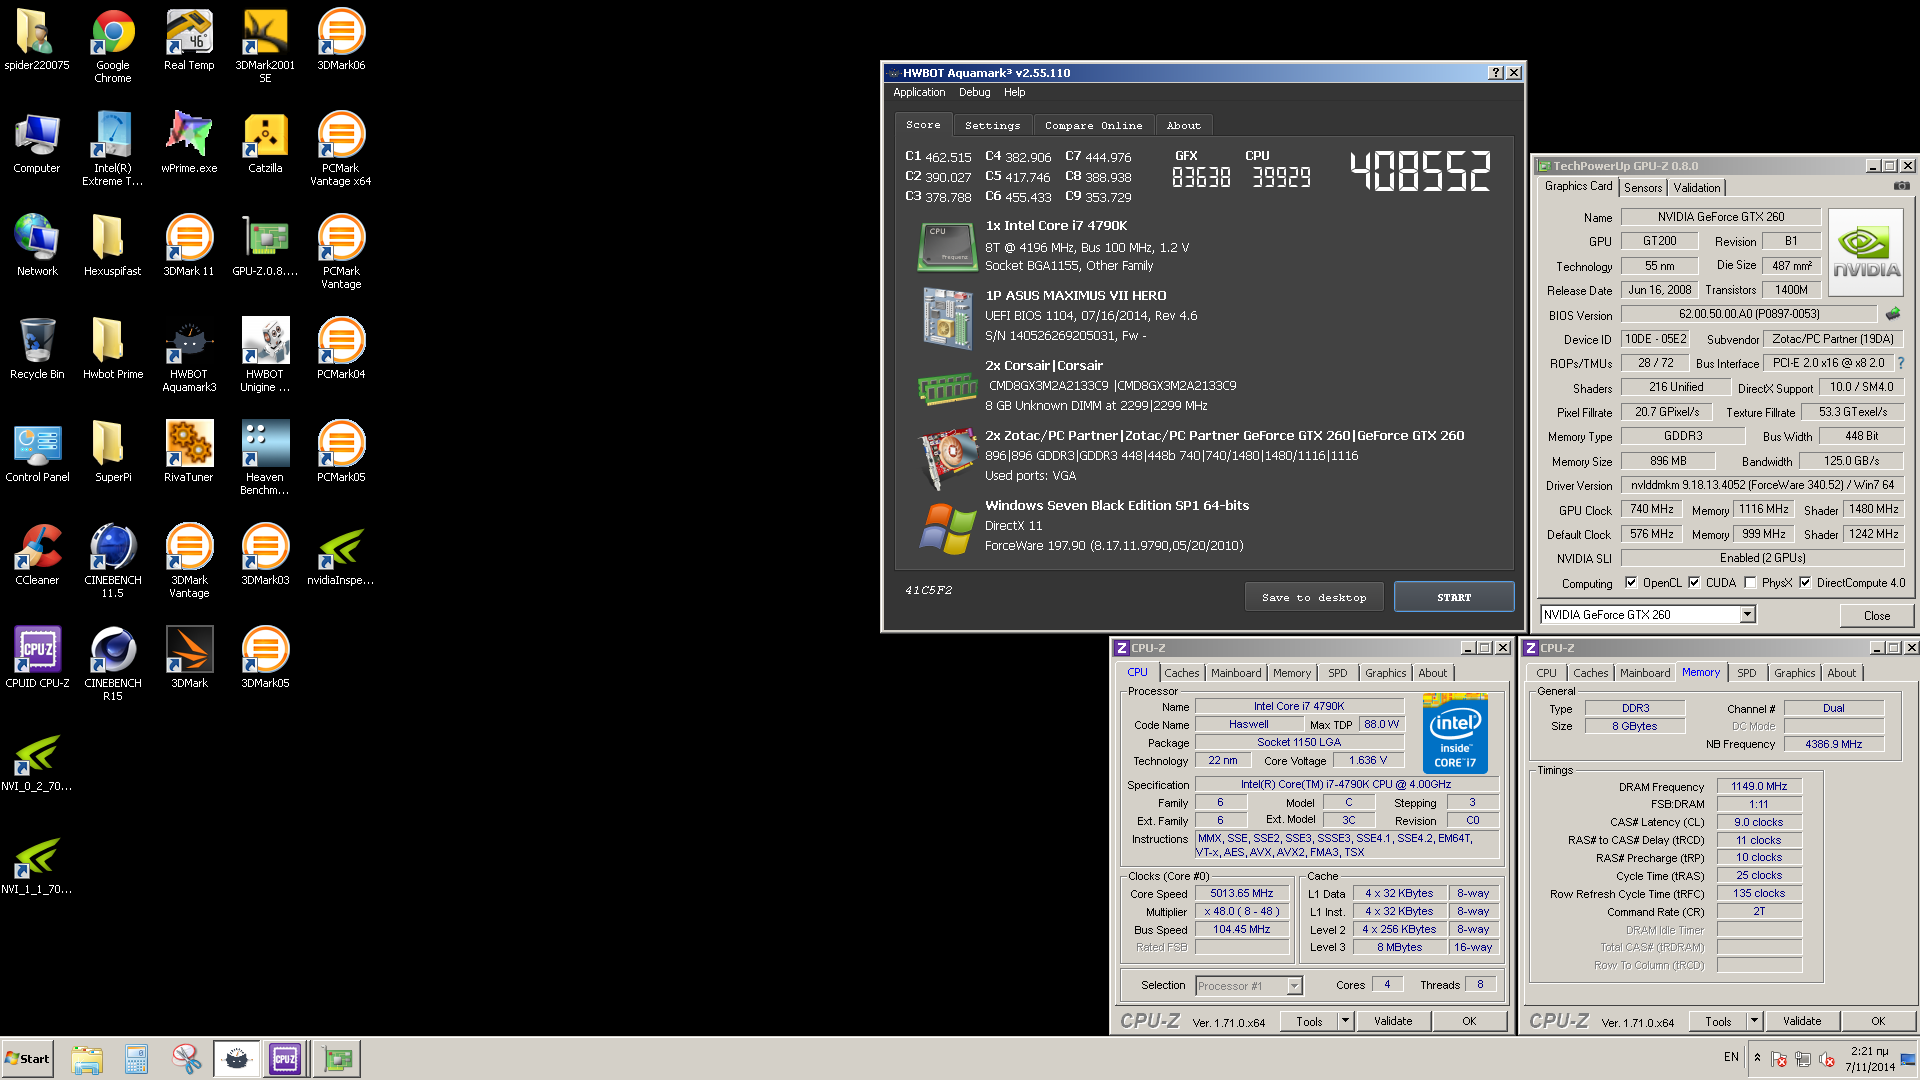Screen dimensions: 1920x1080
Task: Launch CINEBENCH 11.5 shortcut
Action: tap(113, 561)
